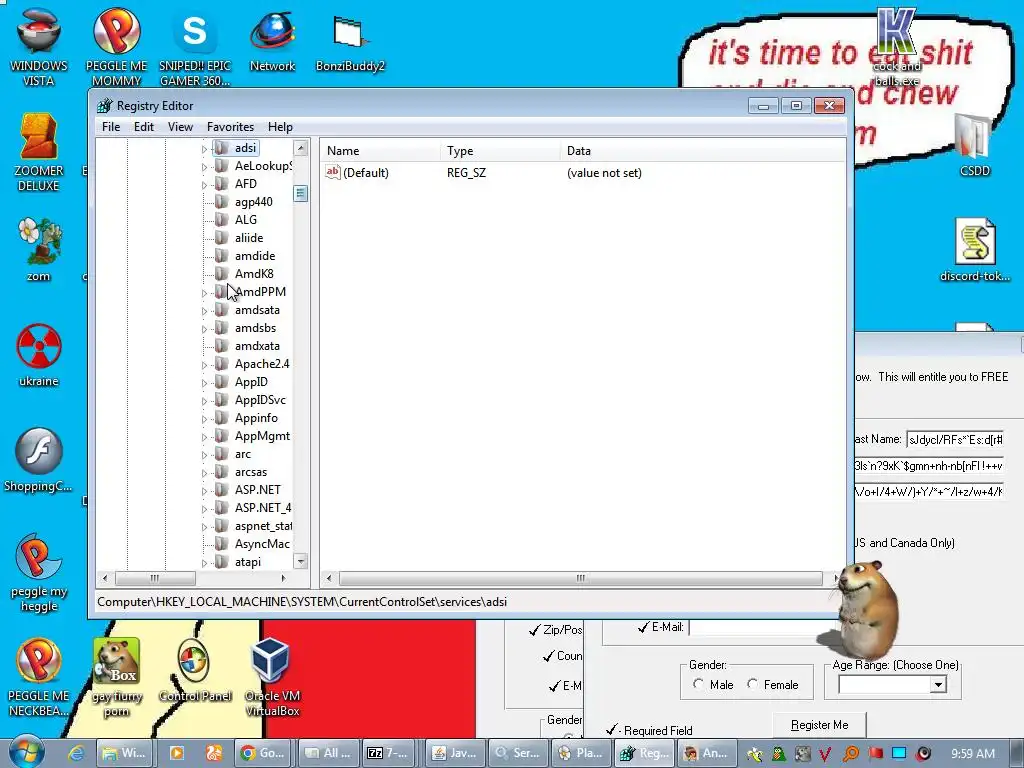This screenshot has height=768, width=1024.
Task: Click the Data column header
Action: point(703,151)
